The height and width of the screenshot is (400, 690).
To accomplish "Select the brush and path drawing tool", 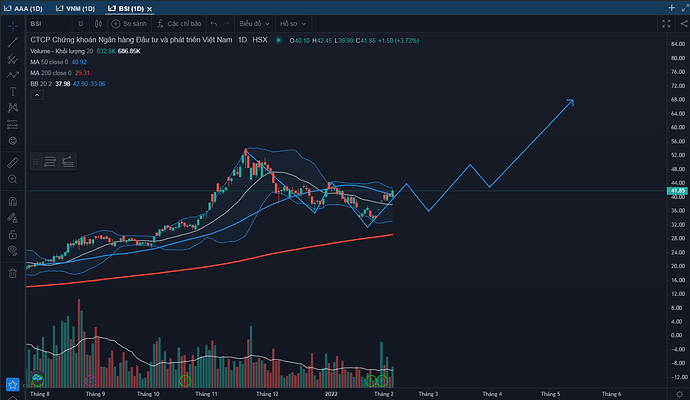I will [13, 75].
